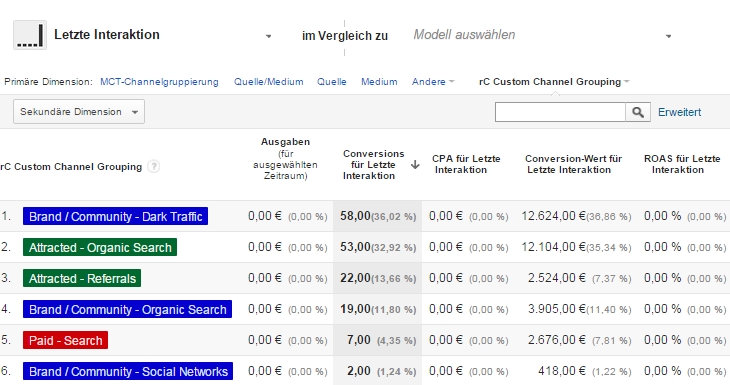Click the 22,00 conversions value

pos(355,278)
